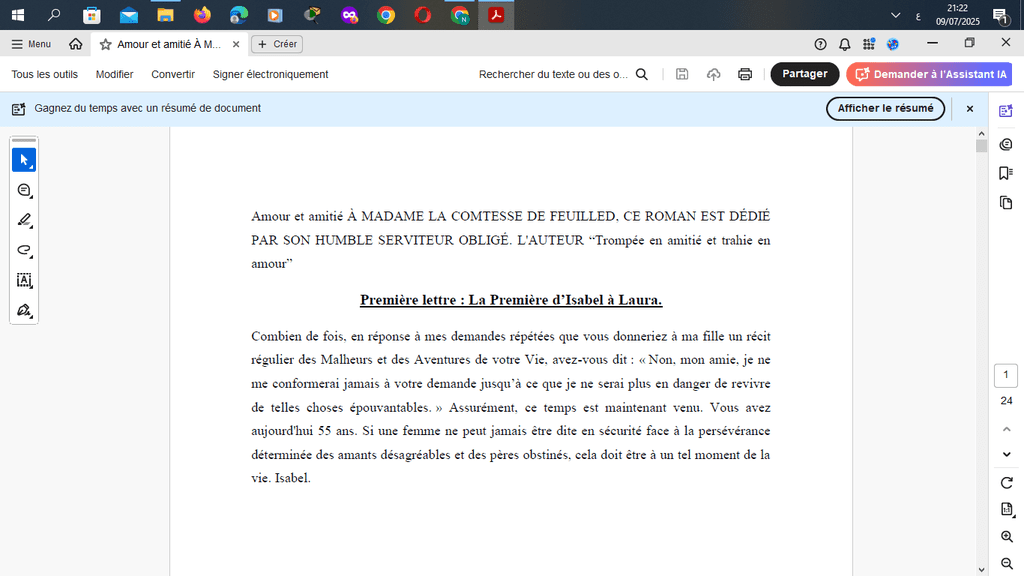Switch to the Amour et amitié tab
This screenshot has width=1024, height=576.
click(169, 44)
